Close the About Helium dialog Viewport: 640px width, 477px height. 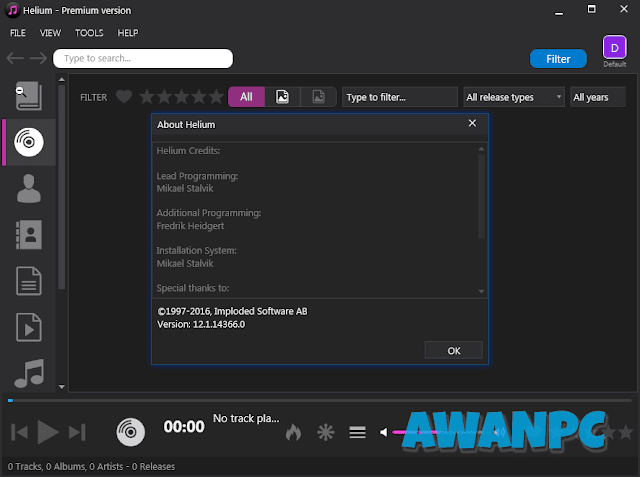pos(472,123)
